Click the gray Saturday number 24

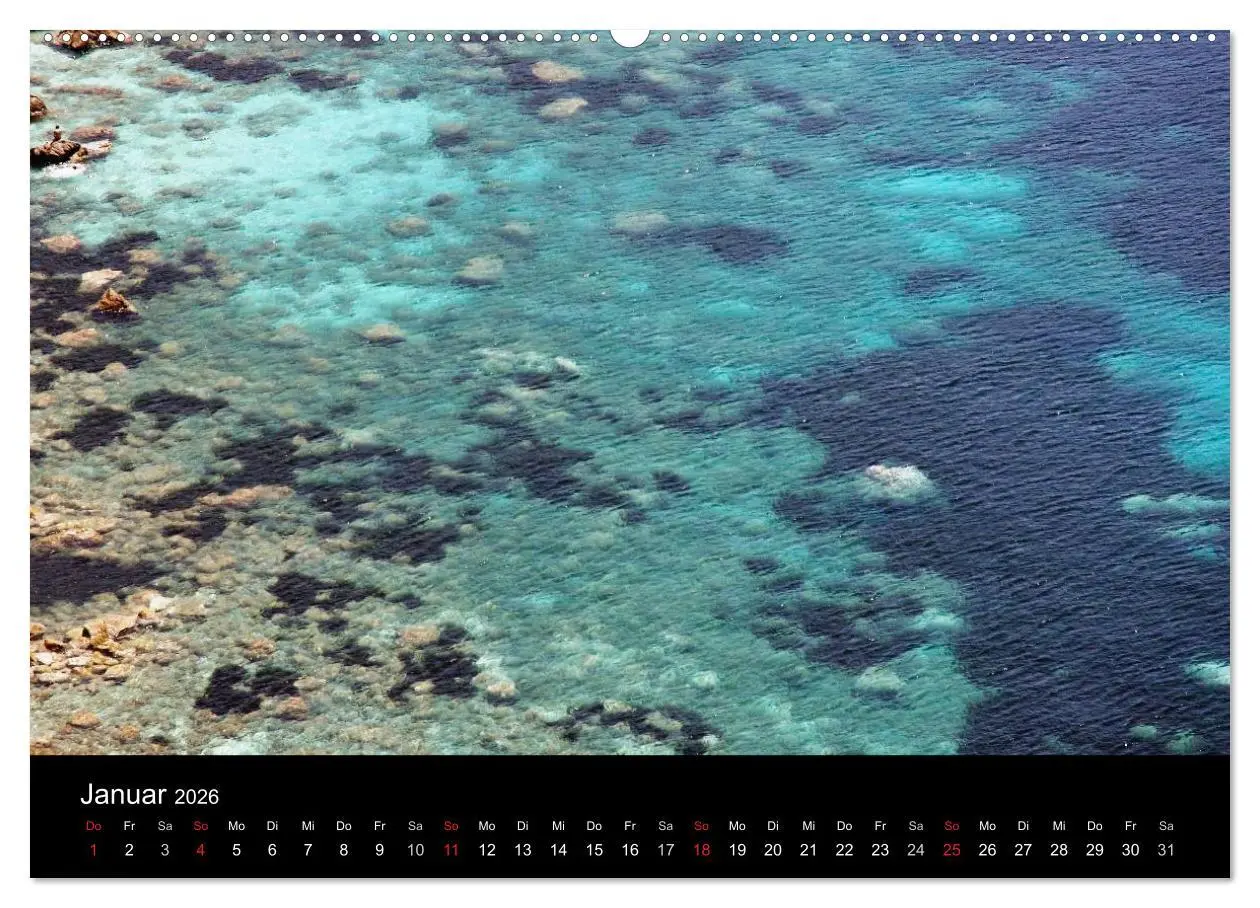click(915, 850)
